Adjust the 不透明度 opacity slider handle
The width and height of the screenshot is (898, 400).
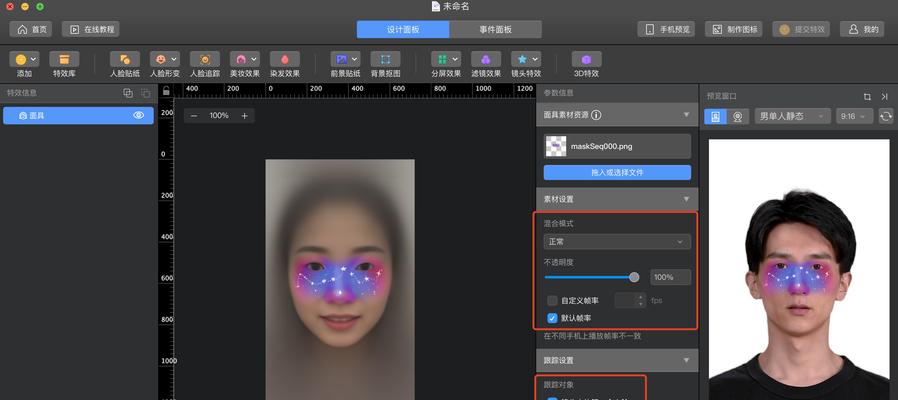tap(634, 277)
